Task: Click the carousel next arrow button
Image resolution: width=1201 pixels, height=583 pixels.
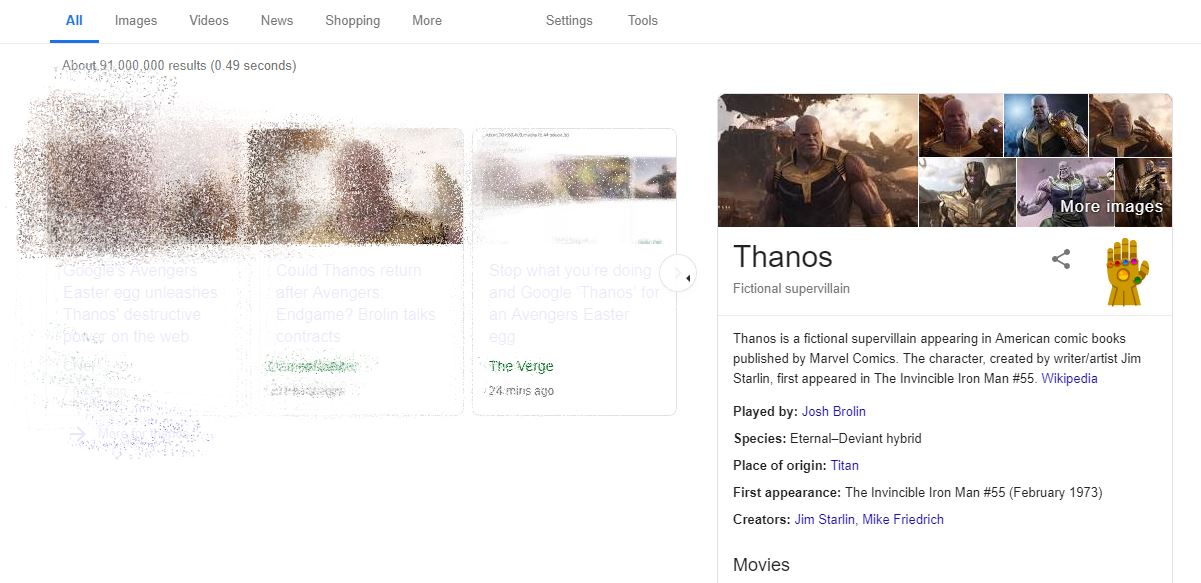Action: pos(678,273)
